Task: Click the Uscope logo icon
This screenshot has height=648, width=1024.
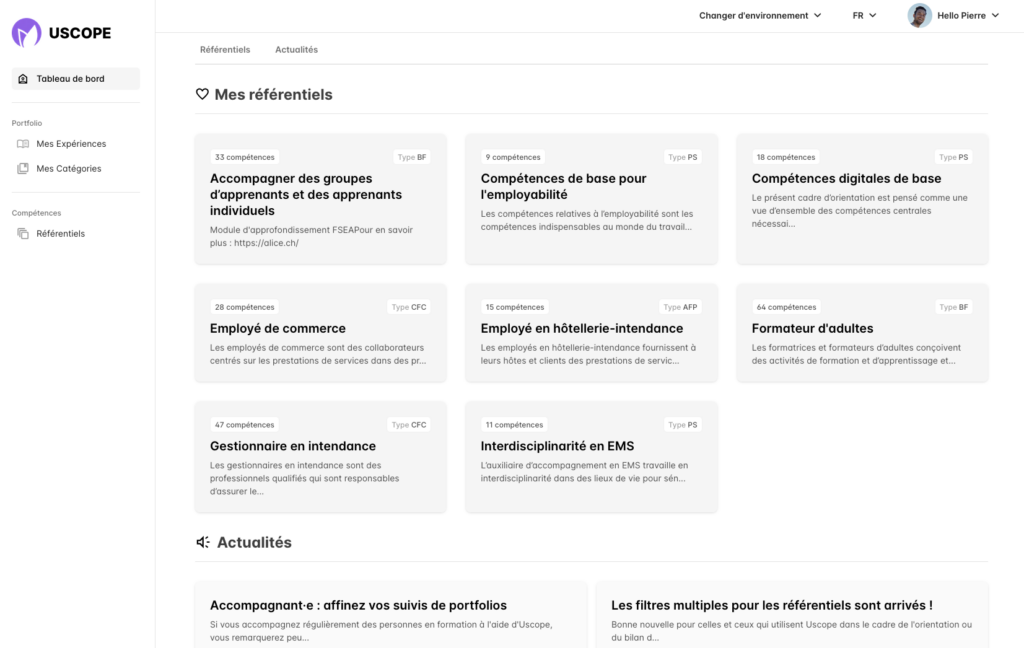Action: click(x=26, y=33)
